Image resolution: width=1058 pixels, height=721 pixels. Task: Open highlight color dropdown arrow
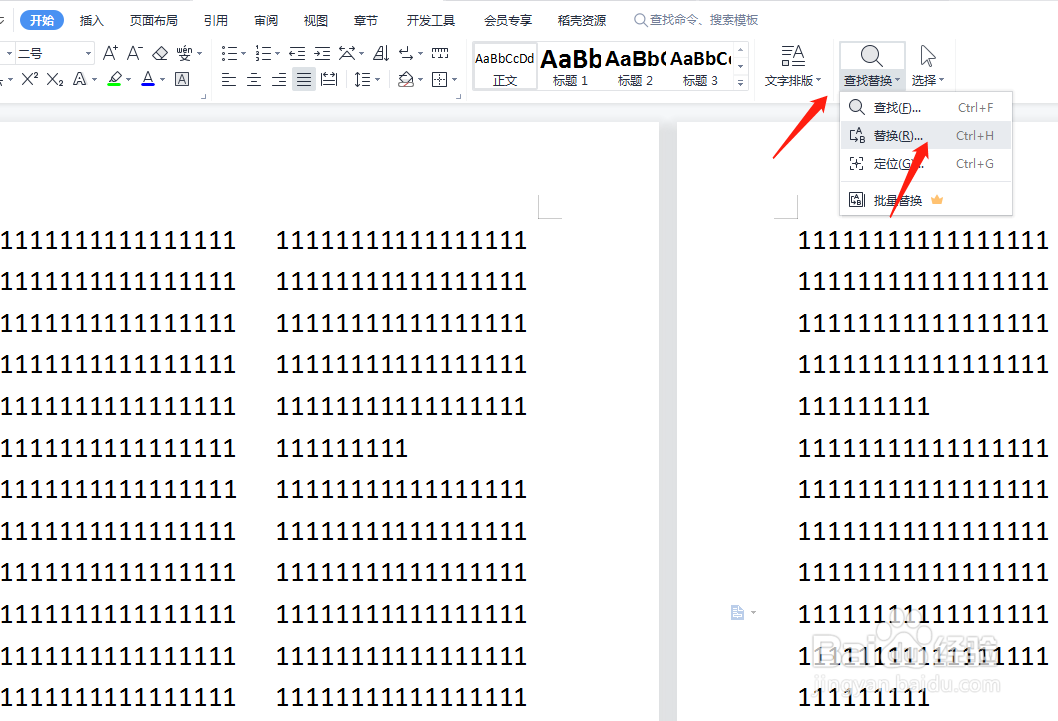tap(128, 80)
